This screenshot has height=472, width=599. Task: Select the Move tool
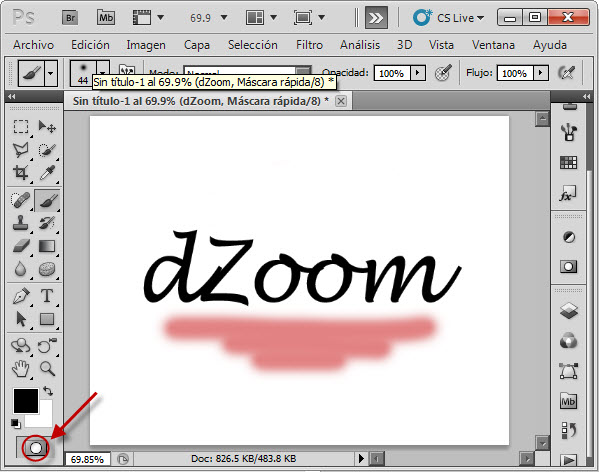pyautogui.click(x=47, y=126)
